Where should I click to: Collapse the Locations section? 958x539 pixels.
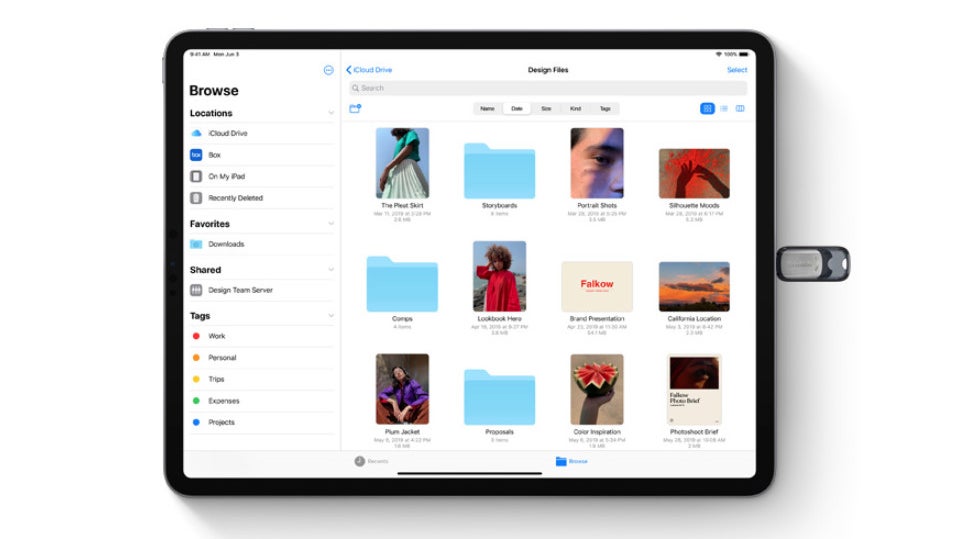[331, 113]
